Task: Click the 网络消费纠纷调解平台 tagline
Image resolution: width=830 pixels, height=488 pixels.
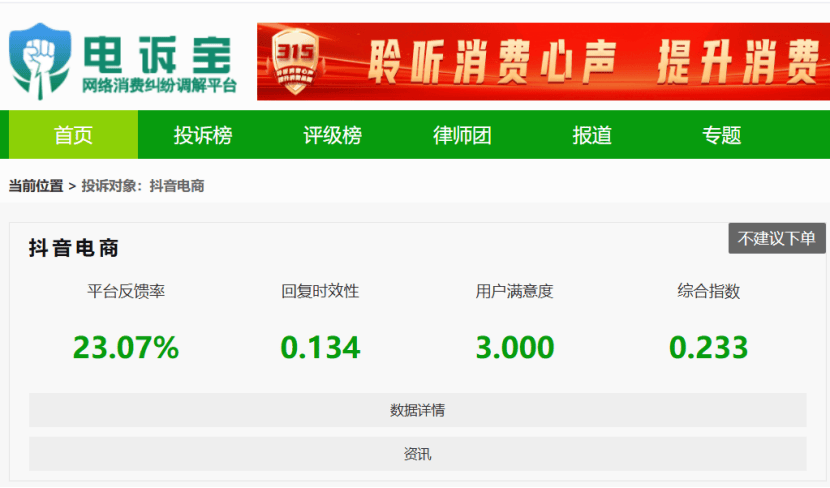Action: click(159, 86)
